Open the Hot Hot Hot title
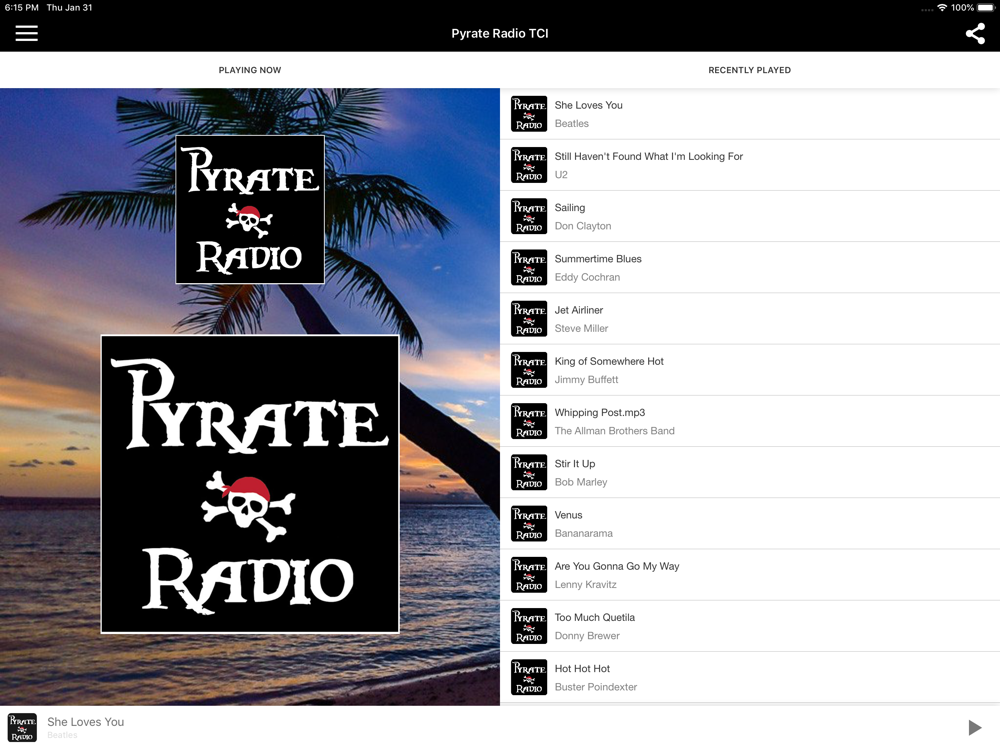This screenshot has width=1000, height=750. 582,669
